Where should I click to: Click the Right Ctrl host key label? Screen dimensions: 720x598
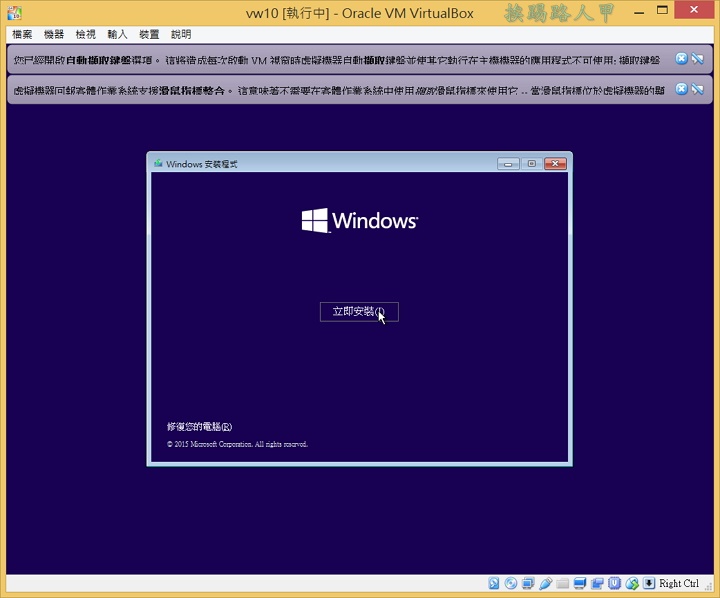[679, 583]
